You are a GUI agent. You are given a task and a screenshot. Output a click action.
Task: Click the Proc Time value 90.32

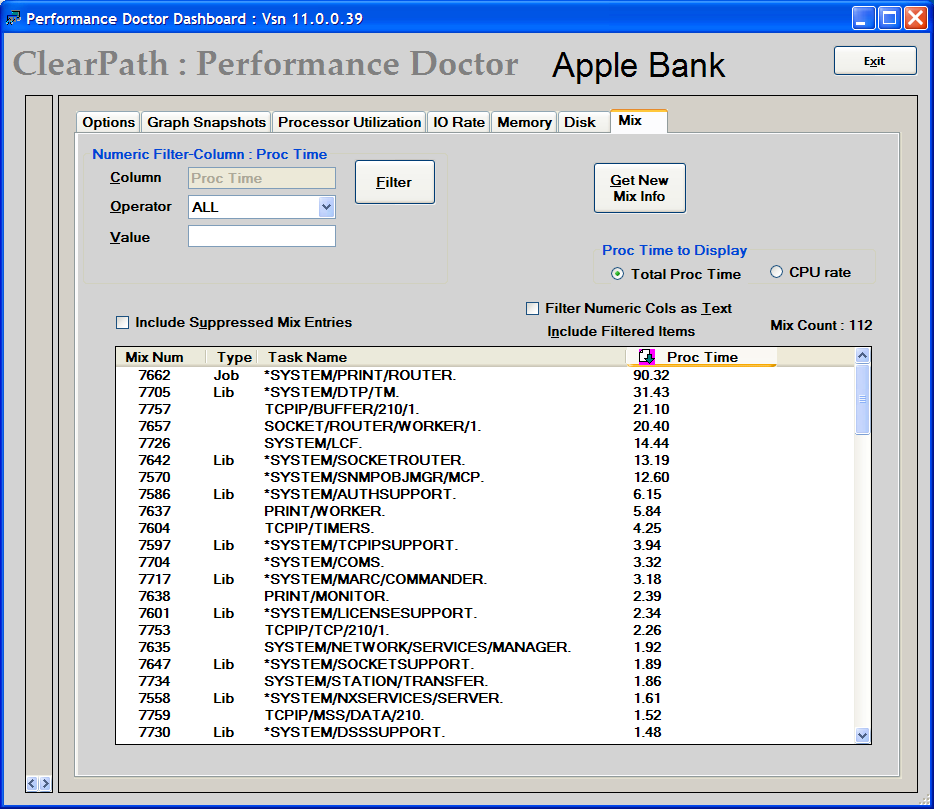point(651,375)
